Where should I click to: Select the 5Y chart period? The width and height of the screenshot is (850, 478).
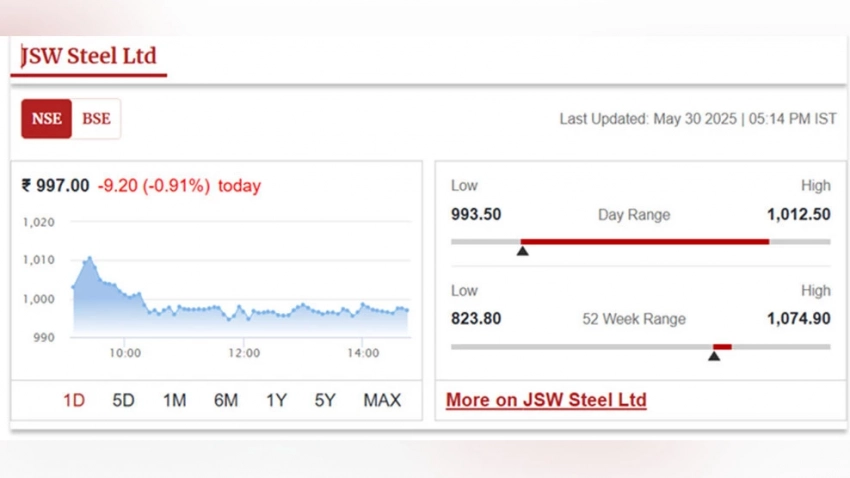click(x=325, y=401)
